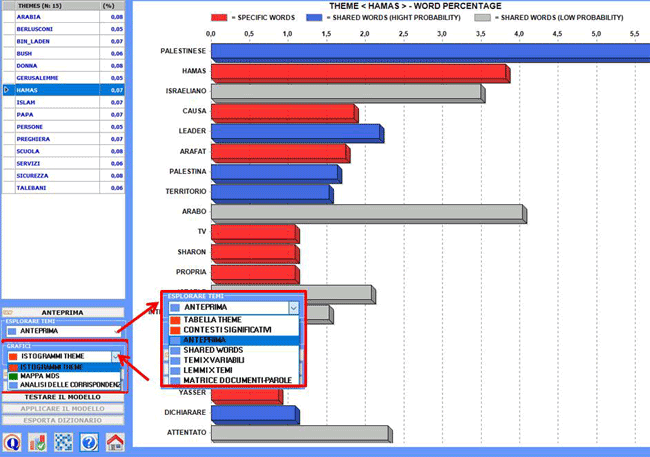The width and height of the screenshot is (650, 457).
Task: Select MATRICE DOCUMENTI-PAROLE option
Action: click(x=234, y=380)
